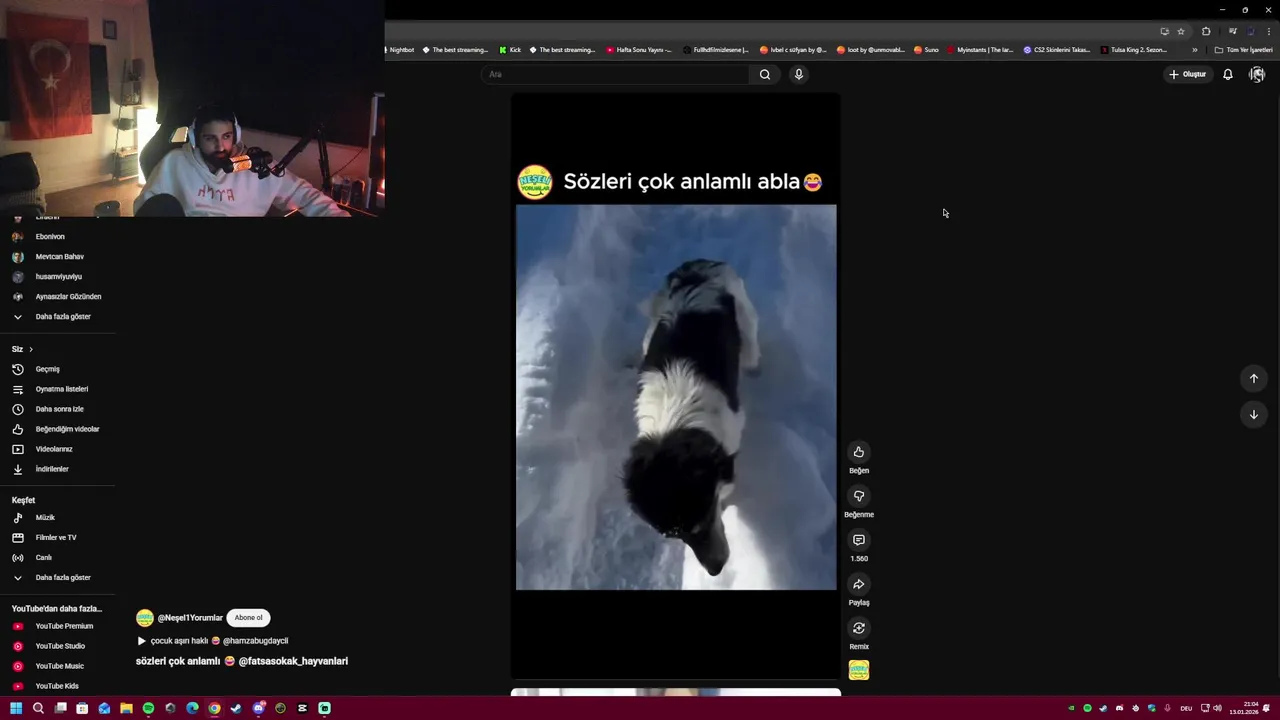Image resolution: width=1280 pixels, height=720 pixels.
Task: Click the search magnifier button
Action: click(765, 74)
